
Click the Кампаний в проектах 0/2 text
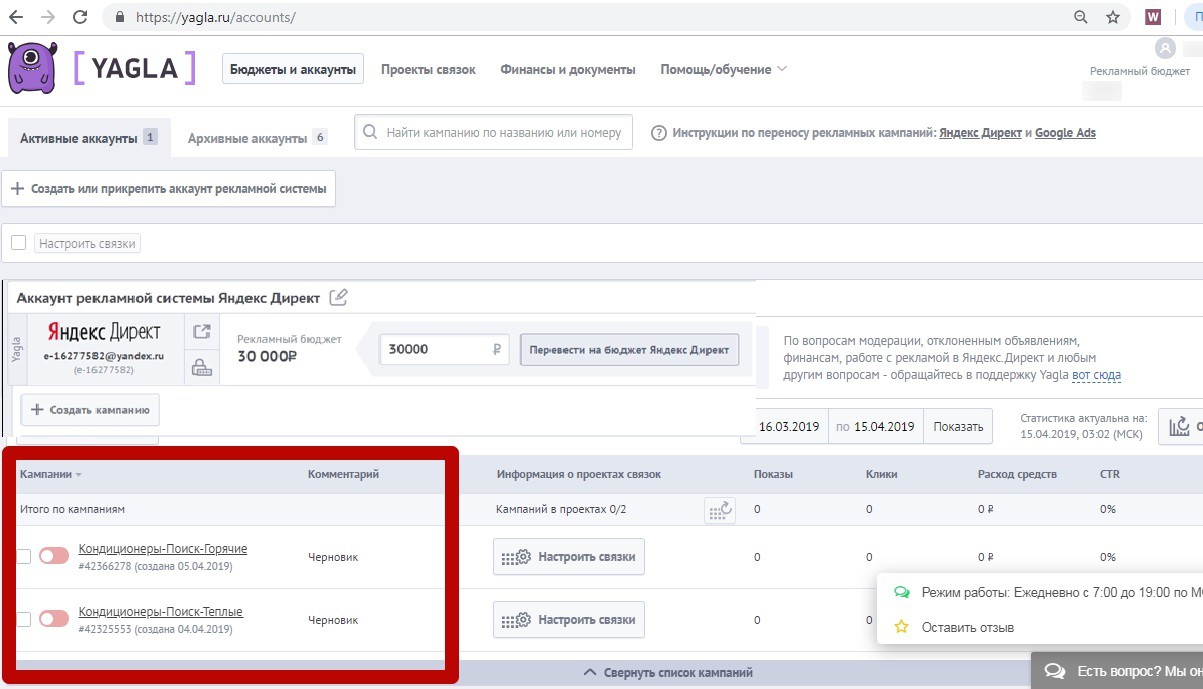[x=561, y=509]
